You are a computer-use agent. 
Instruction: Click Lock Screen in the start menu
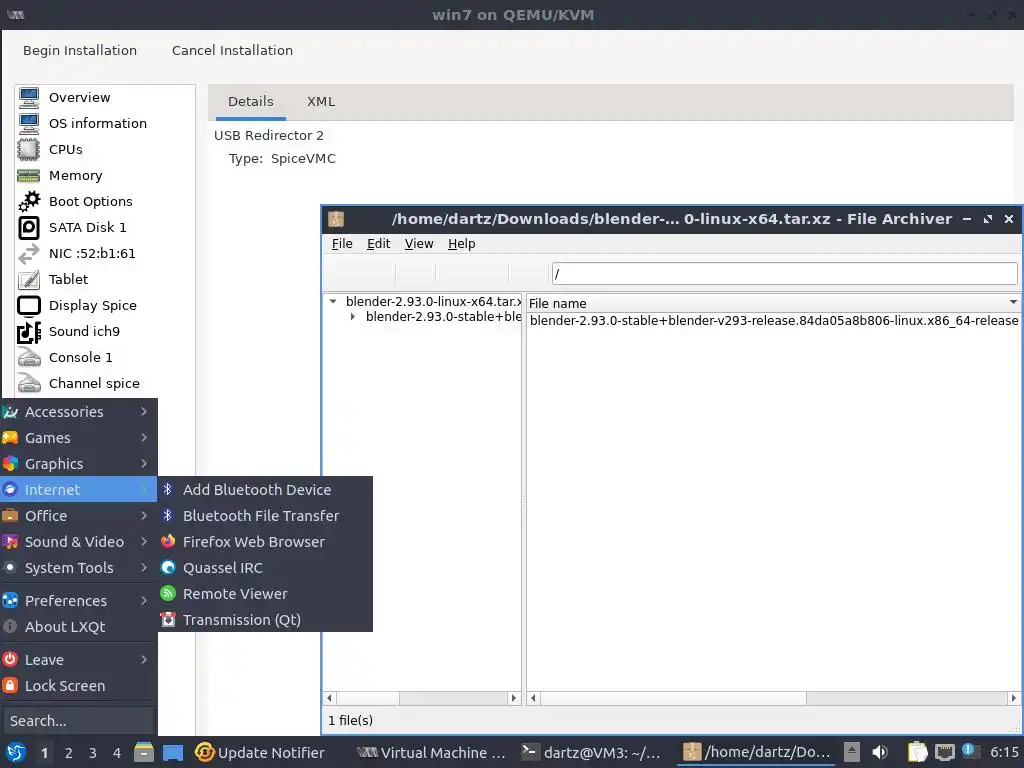78,686
